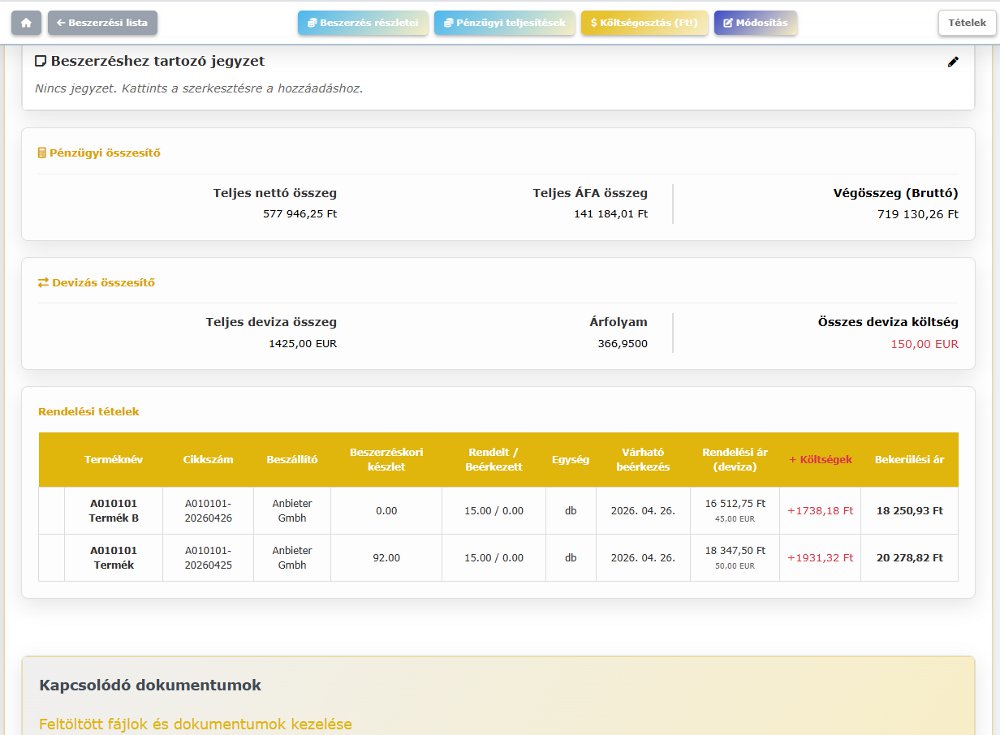Go to the home page icon
Image resolution: width=1000 pixels, height=735 pixels.
point(26,23)
